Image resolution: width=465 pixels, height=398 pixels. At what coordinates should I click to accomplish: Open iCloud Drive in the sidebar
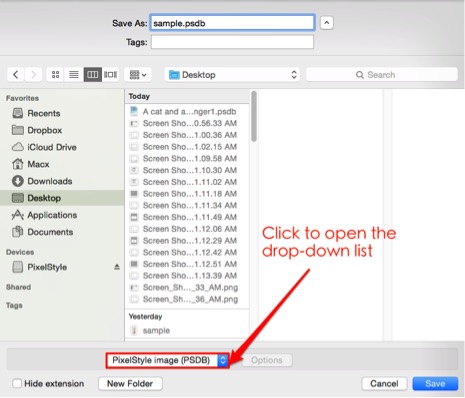pyautogui.click(x=62, y=147)
